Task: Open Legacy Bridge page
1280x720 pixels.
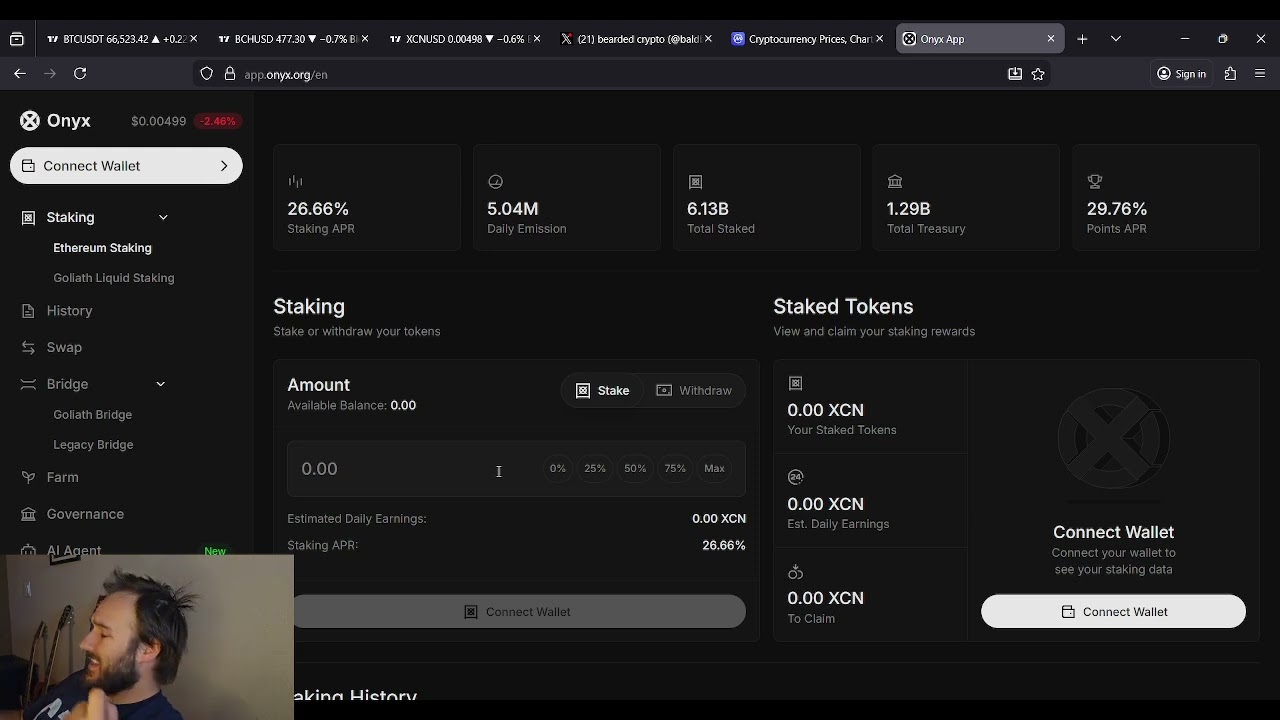Action: (93, 444)
